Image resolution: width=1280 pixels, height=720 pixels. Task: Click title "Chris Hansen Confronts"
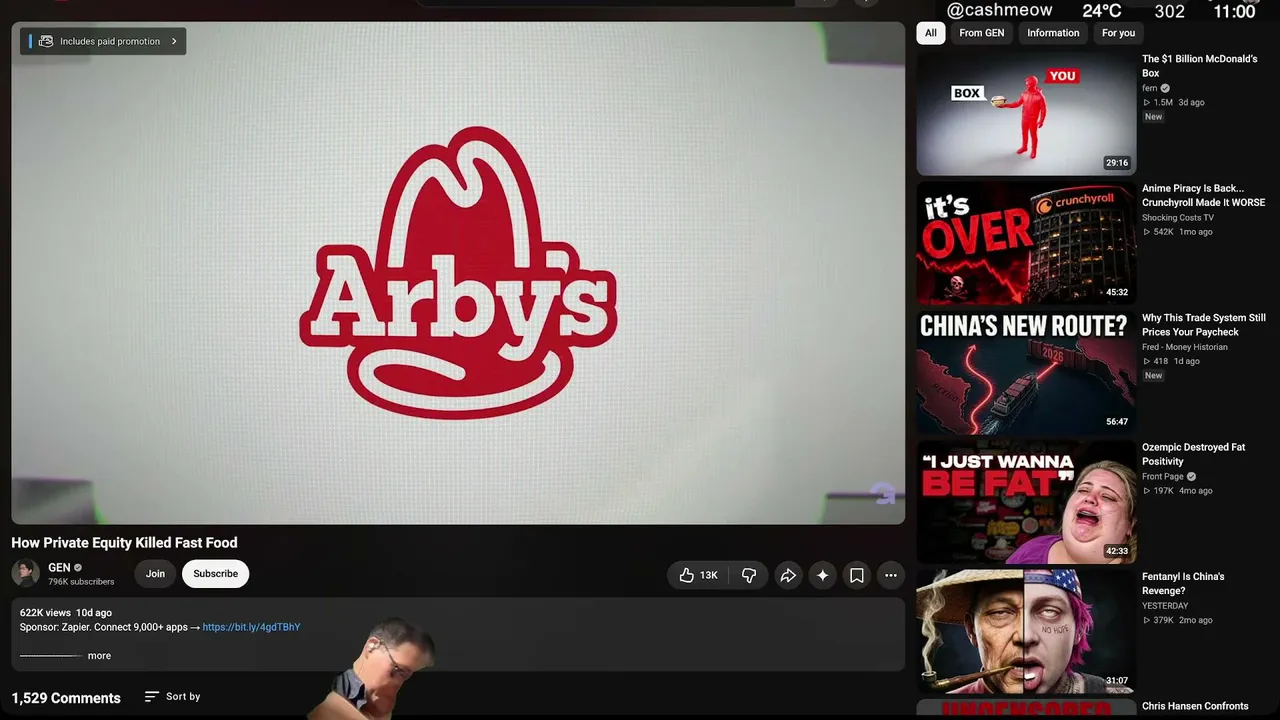tap(1195, 706)
